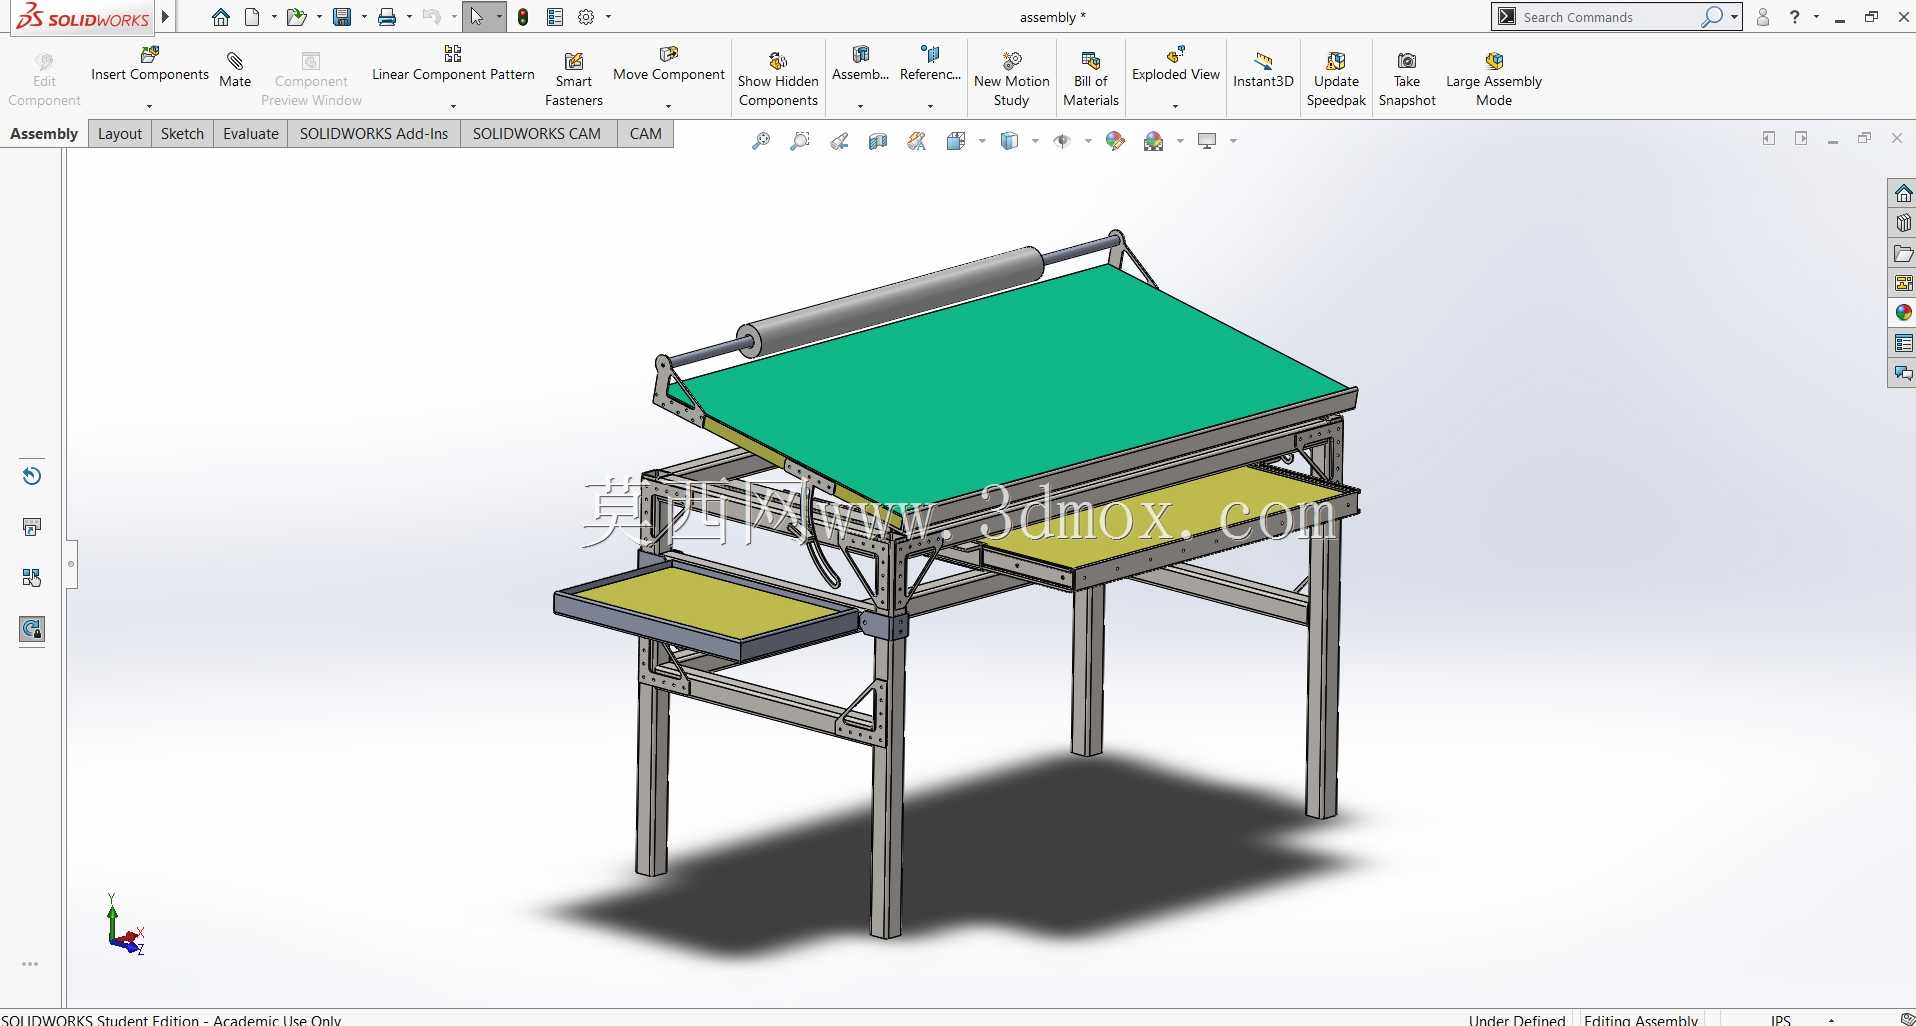Start a New Motion Study
The image size is (1916, 1026).
click(x=1012, y=79)
